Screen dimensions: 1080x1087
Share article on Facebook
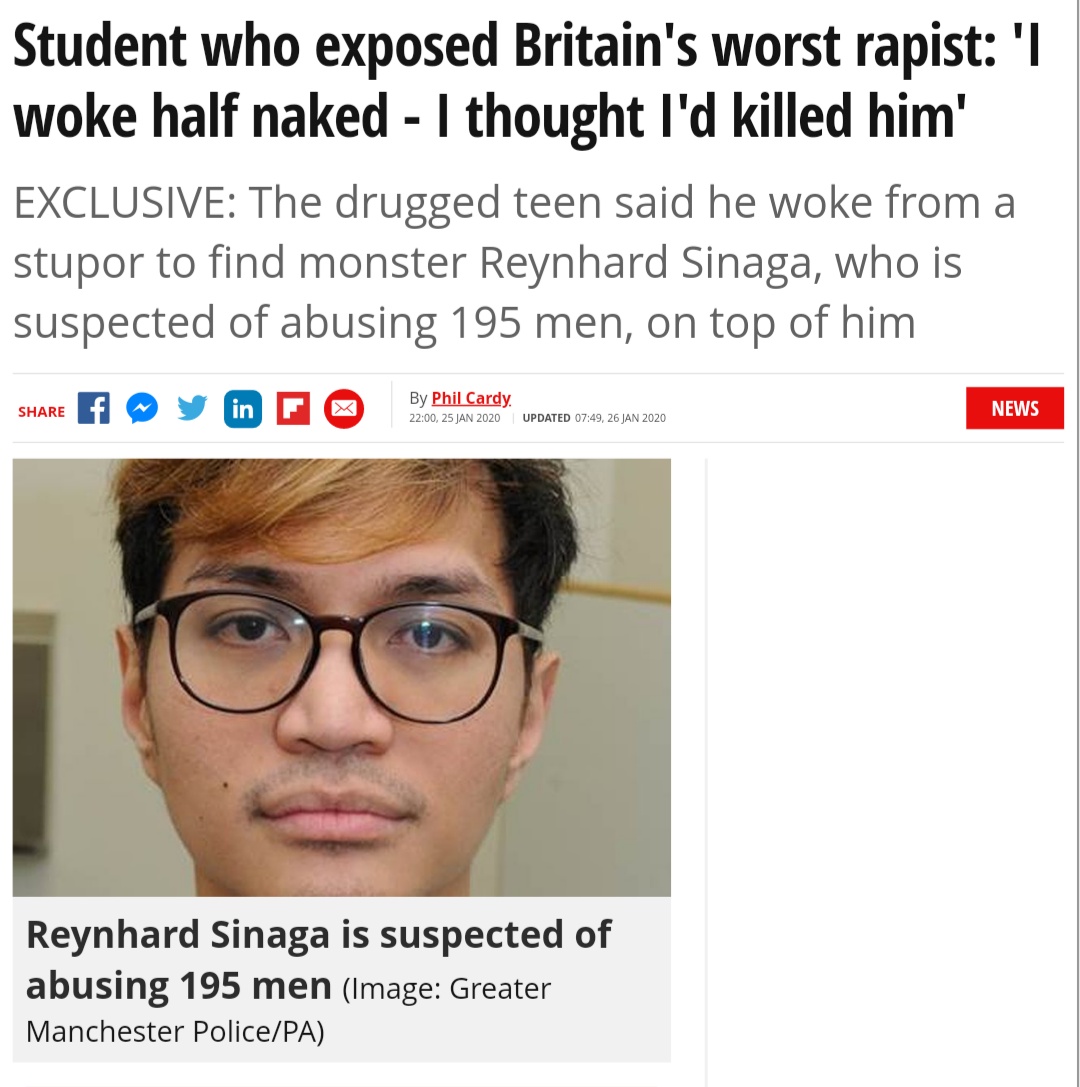(94, 408)
